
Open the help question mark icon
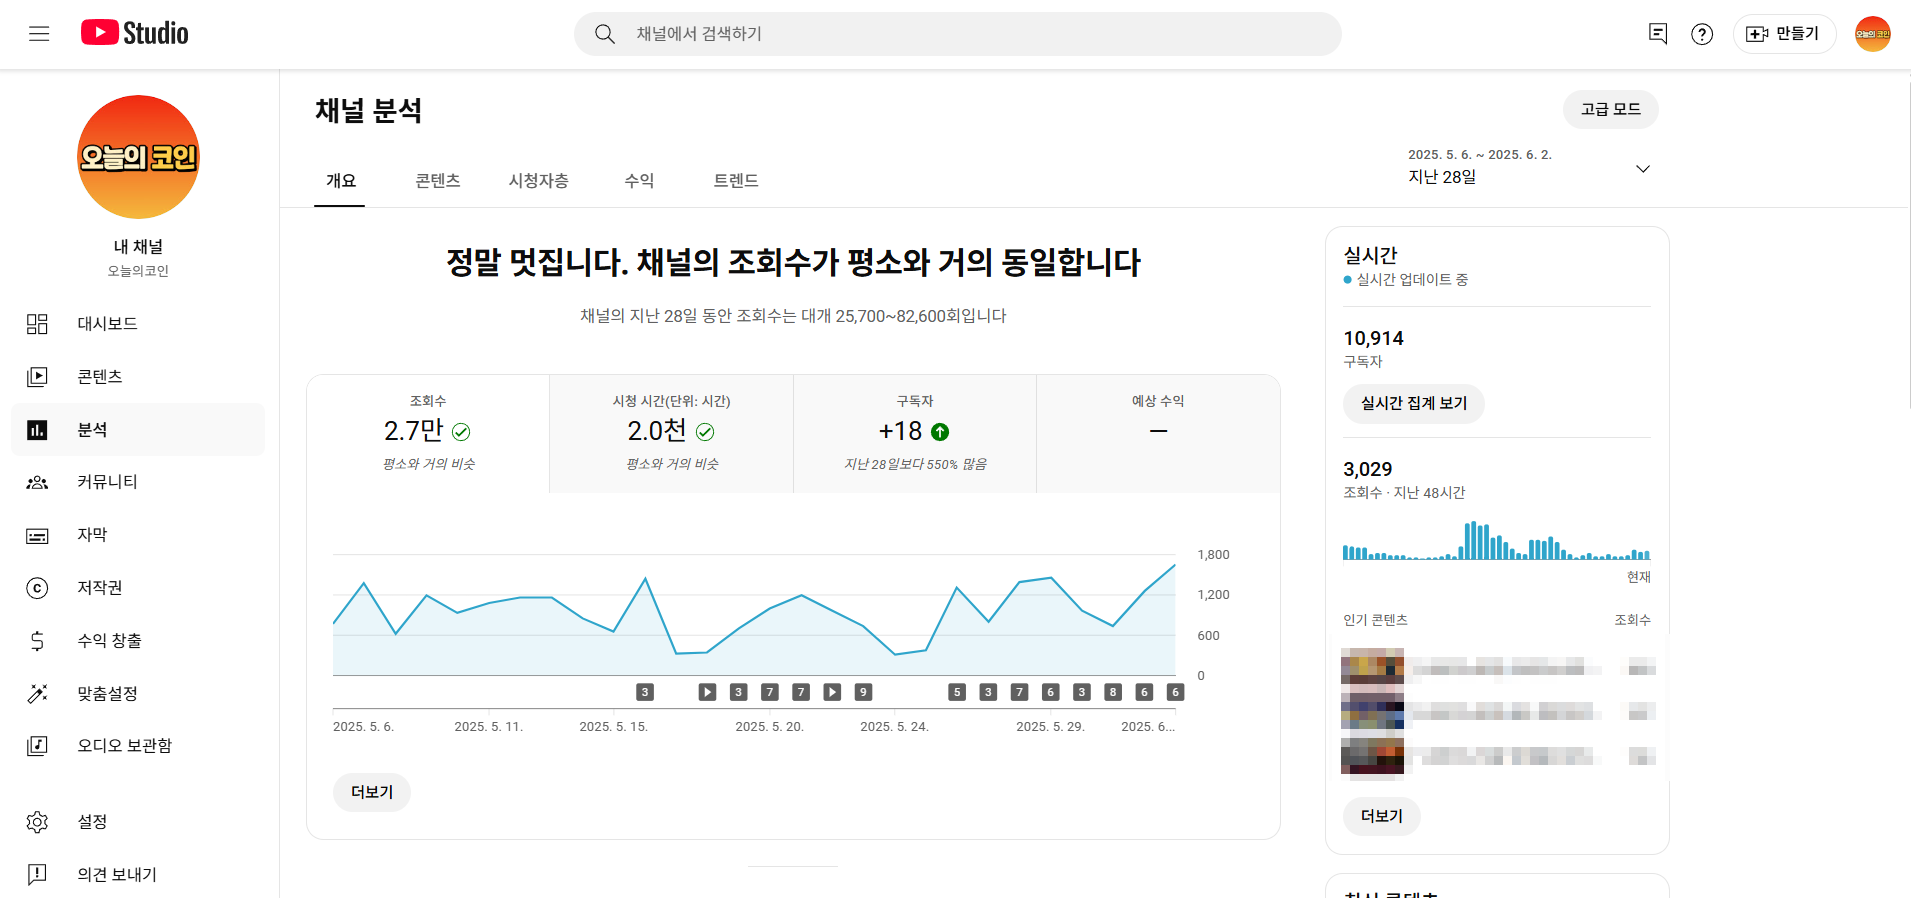(1701, 34)
